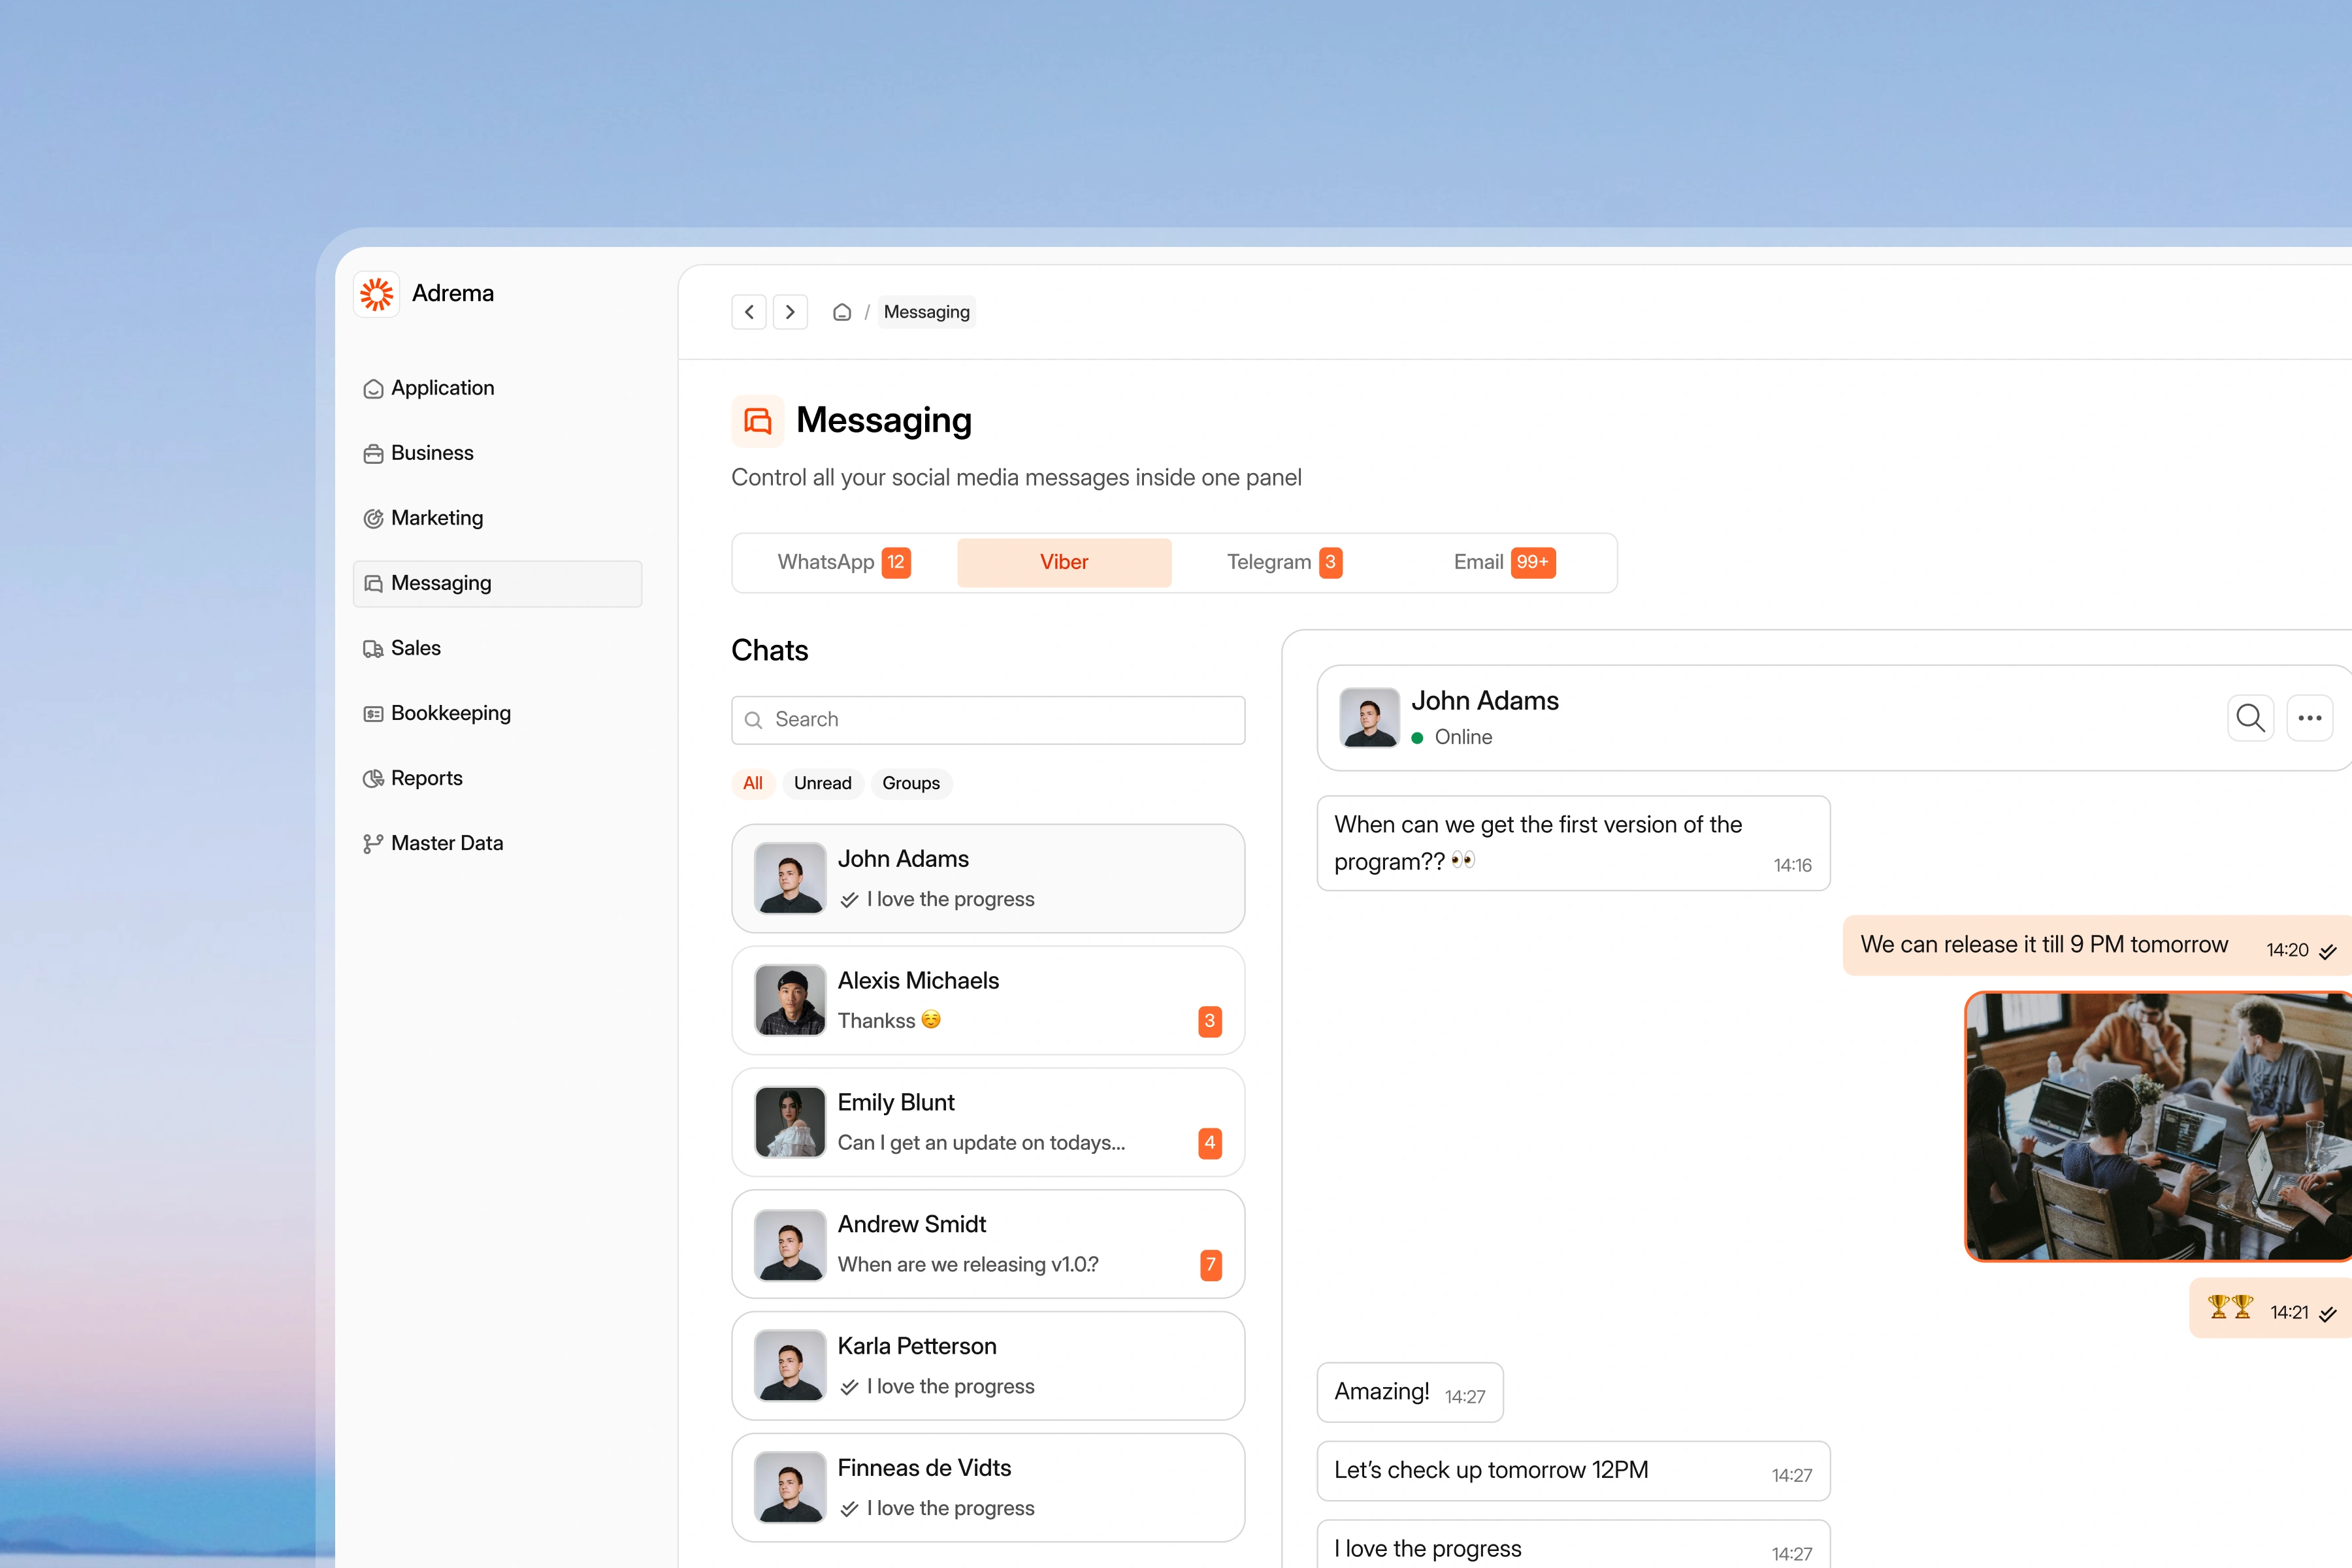Open Master Data in the sidebar
Image resolution: width=2352 pixels, height=1568 pixels.
click(x=446, y=843)
